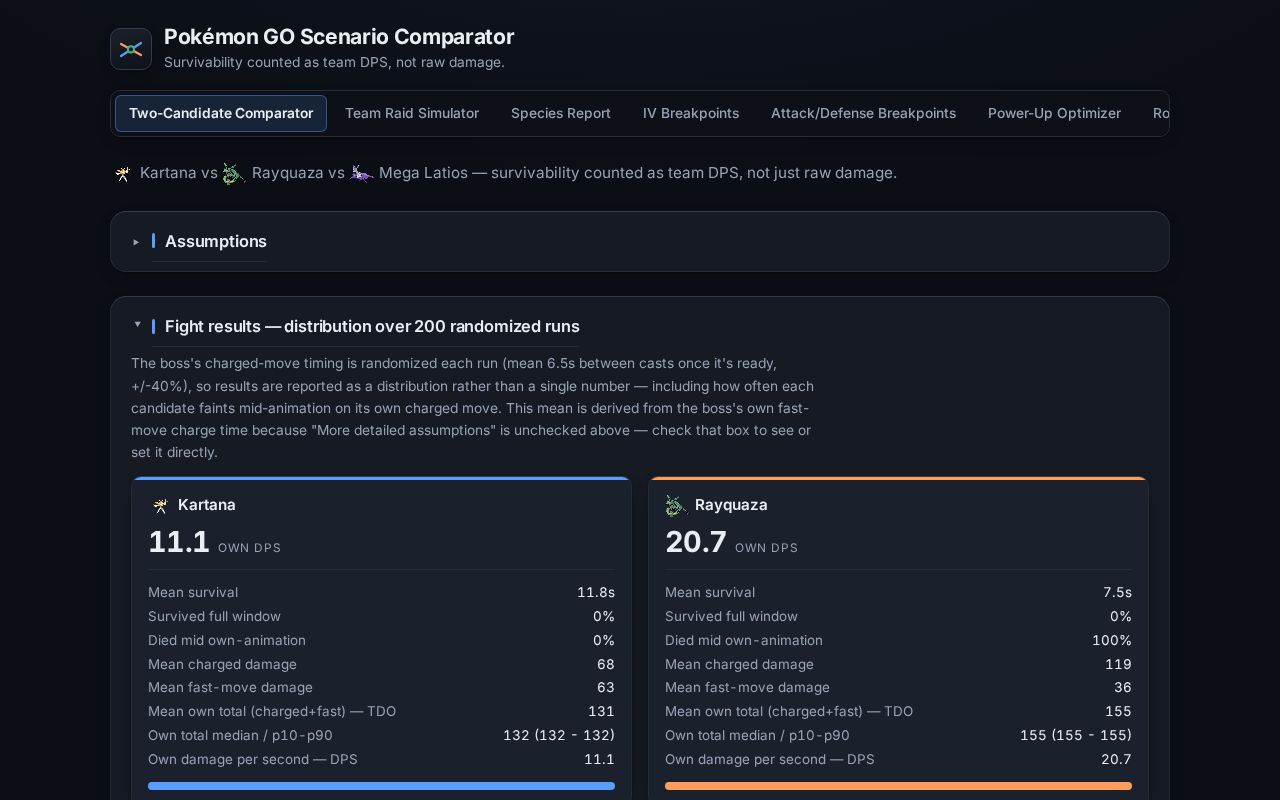Click the Kartana sprite in the summary line
The image size is (1280, 800).
click(122, 174)
